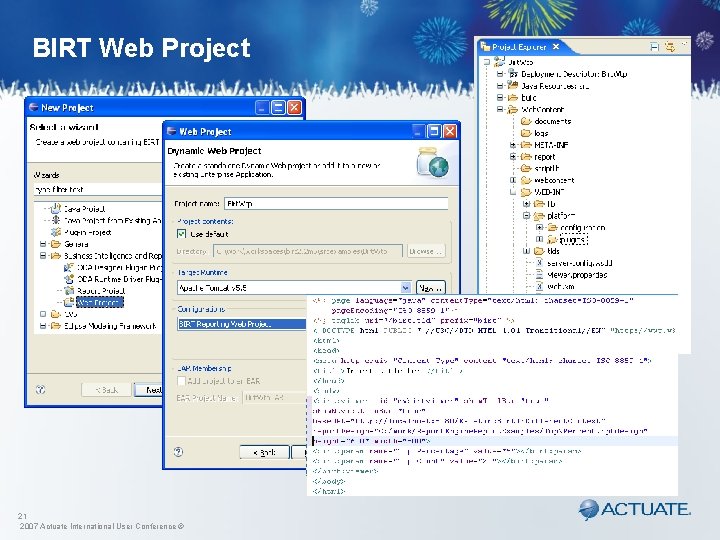Screen dimensions: 720x540
Task: Click help icon in Web Project dialog
Action: coord(178,452)
